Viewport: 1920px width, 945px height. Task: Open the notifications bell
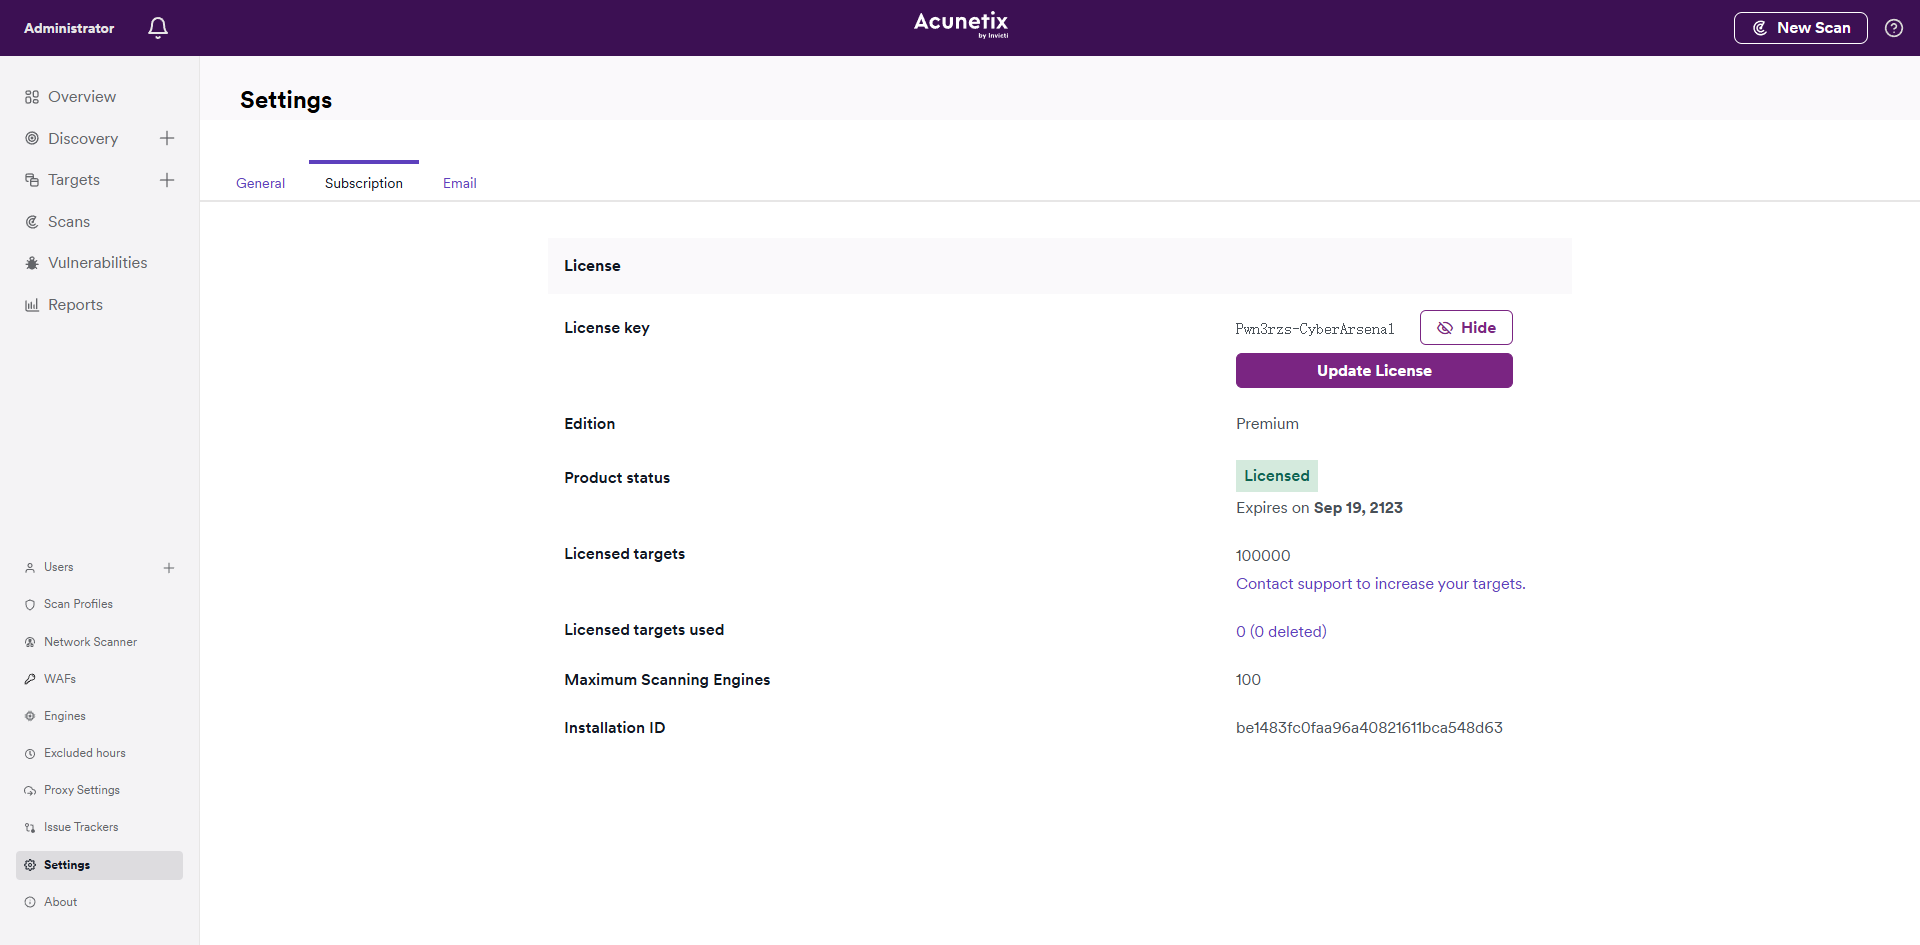tap(158, 28)
